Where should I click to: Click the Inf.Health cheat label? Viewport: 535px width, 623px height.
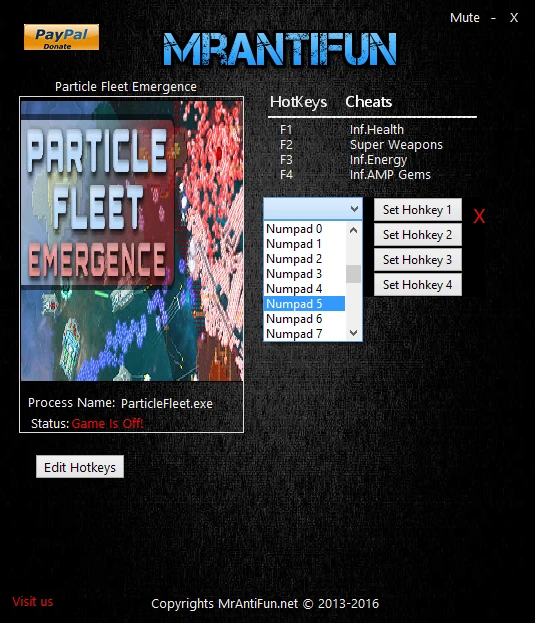tap(377, 130)
